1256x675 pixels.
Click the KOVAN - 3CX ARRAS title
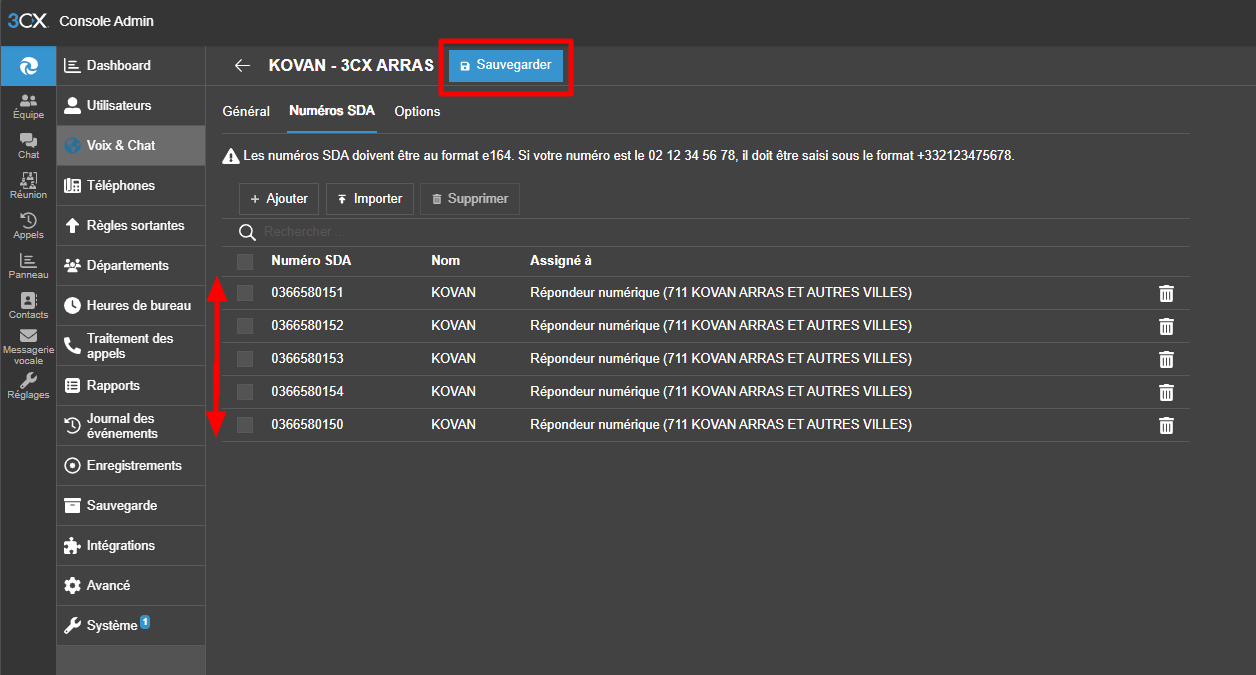click(x=351, y=66)
